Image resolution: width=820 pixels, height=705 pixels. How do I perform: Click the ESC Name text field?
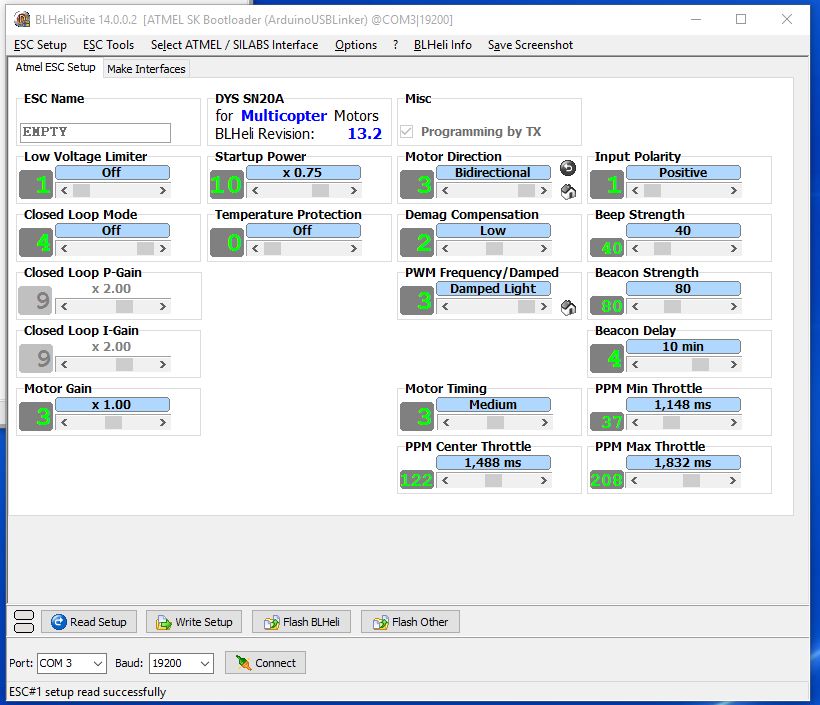tap(96, 132)
